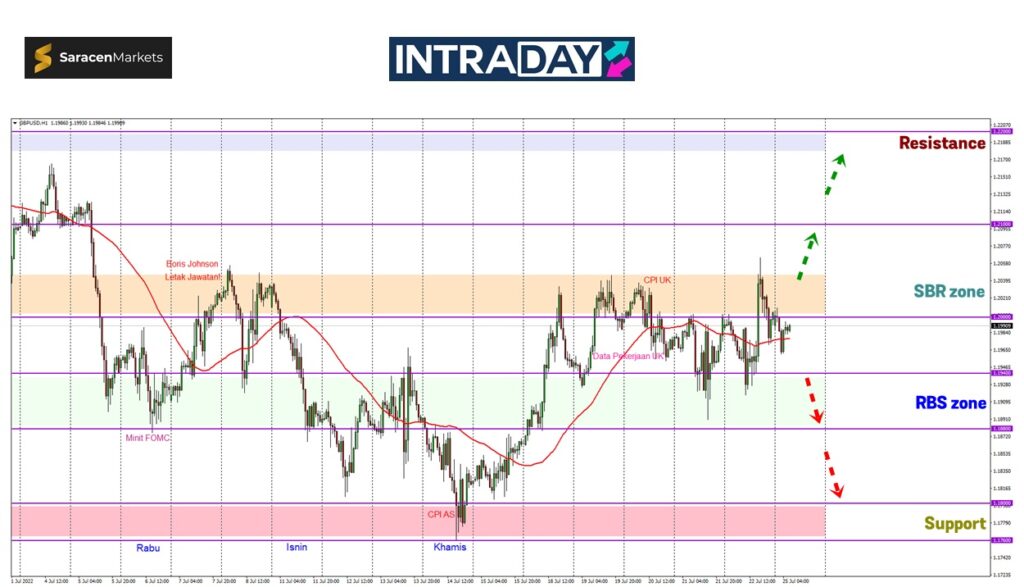The image size is (1024, 587).
Task: Select the SBR zone label
Action: coord(949,291)
